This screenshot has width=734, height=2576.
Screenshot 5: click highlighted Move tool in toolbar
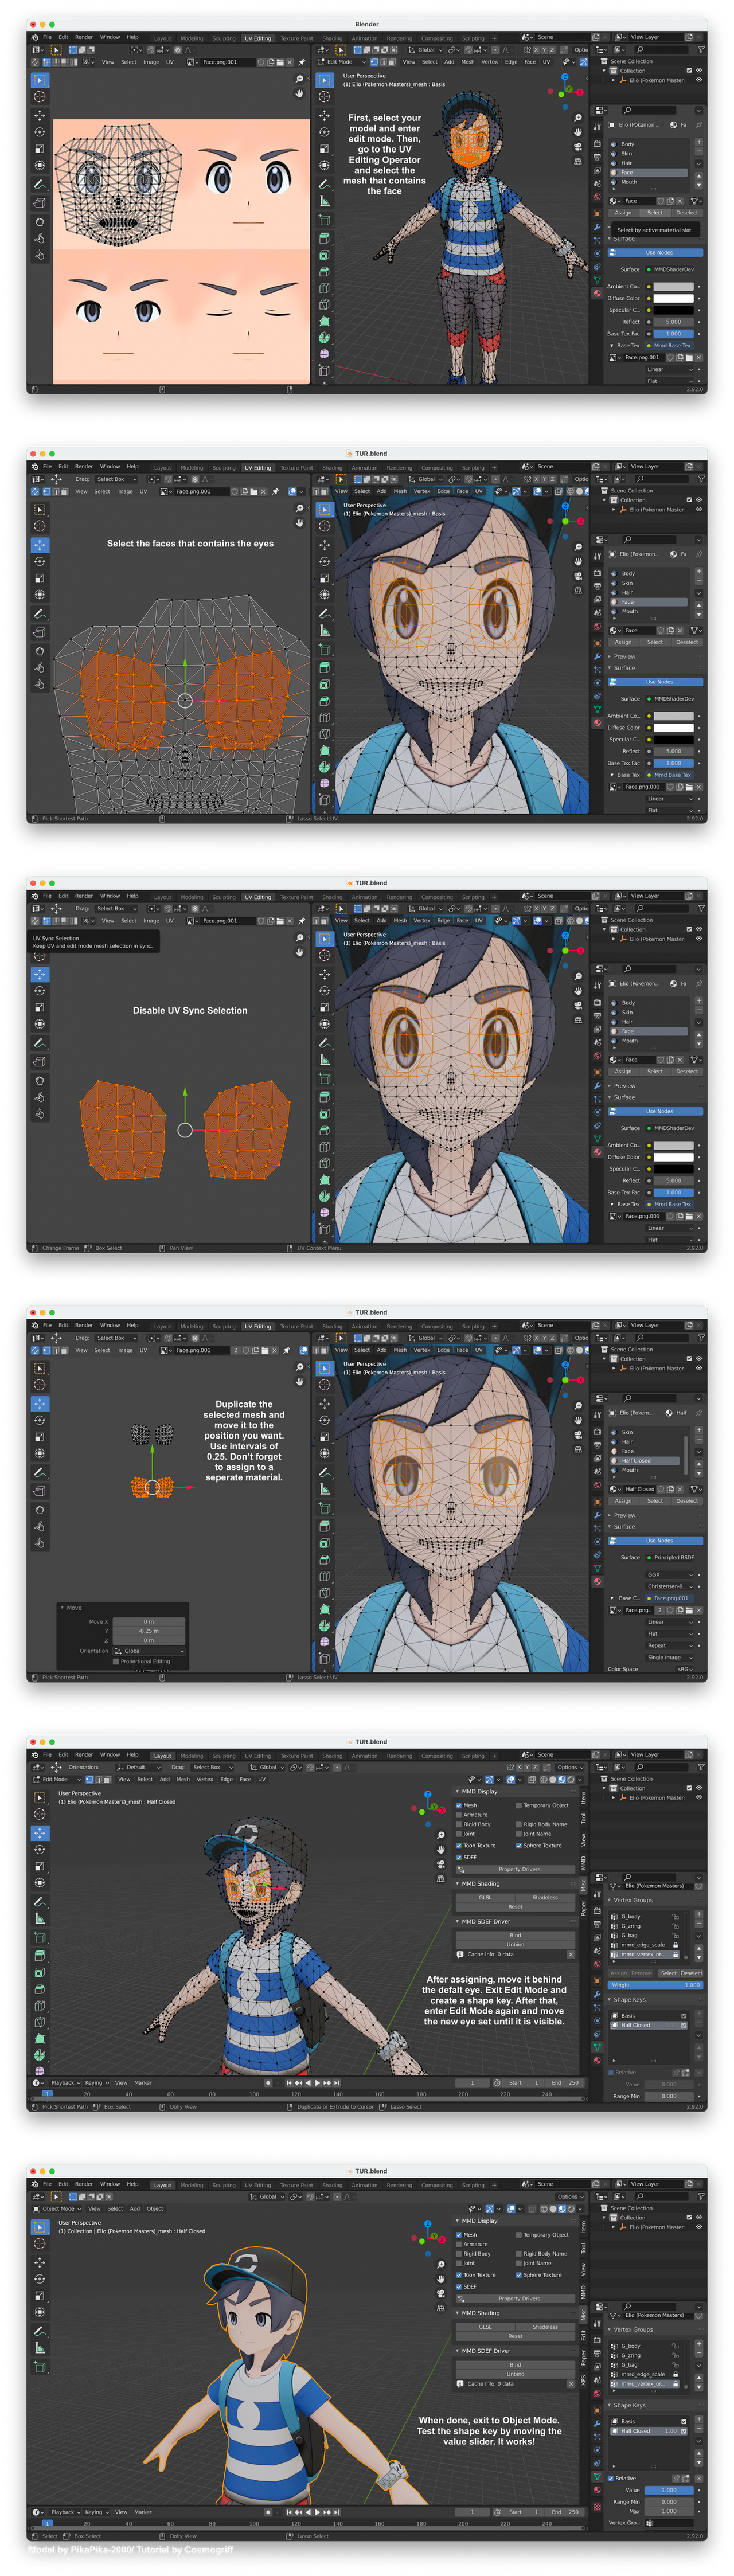tap(40, 1832)
